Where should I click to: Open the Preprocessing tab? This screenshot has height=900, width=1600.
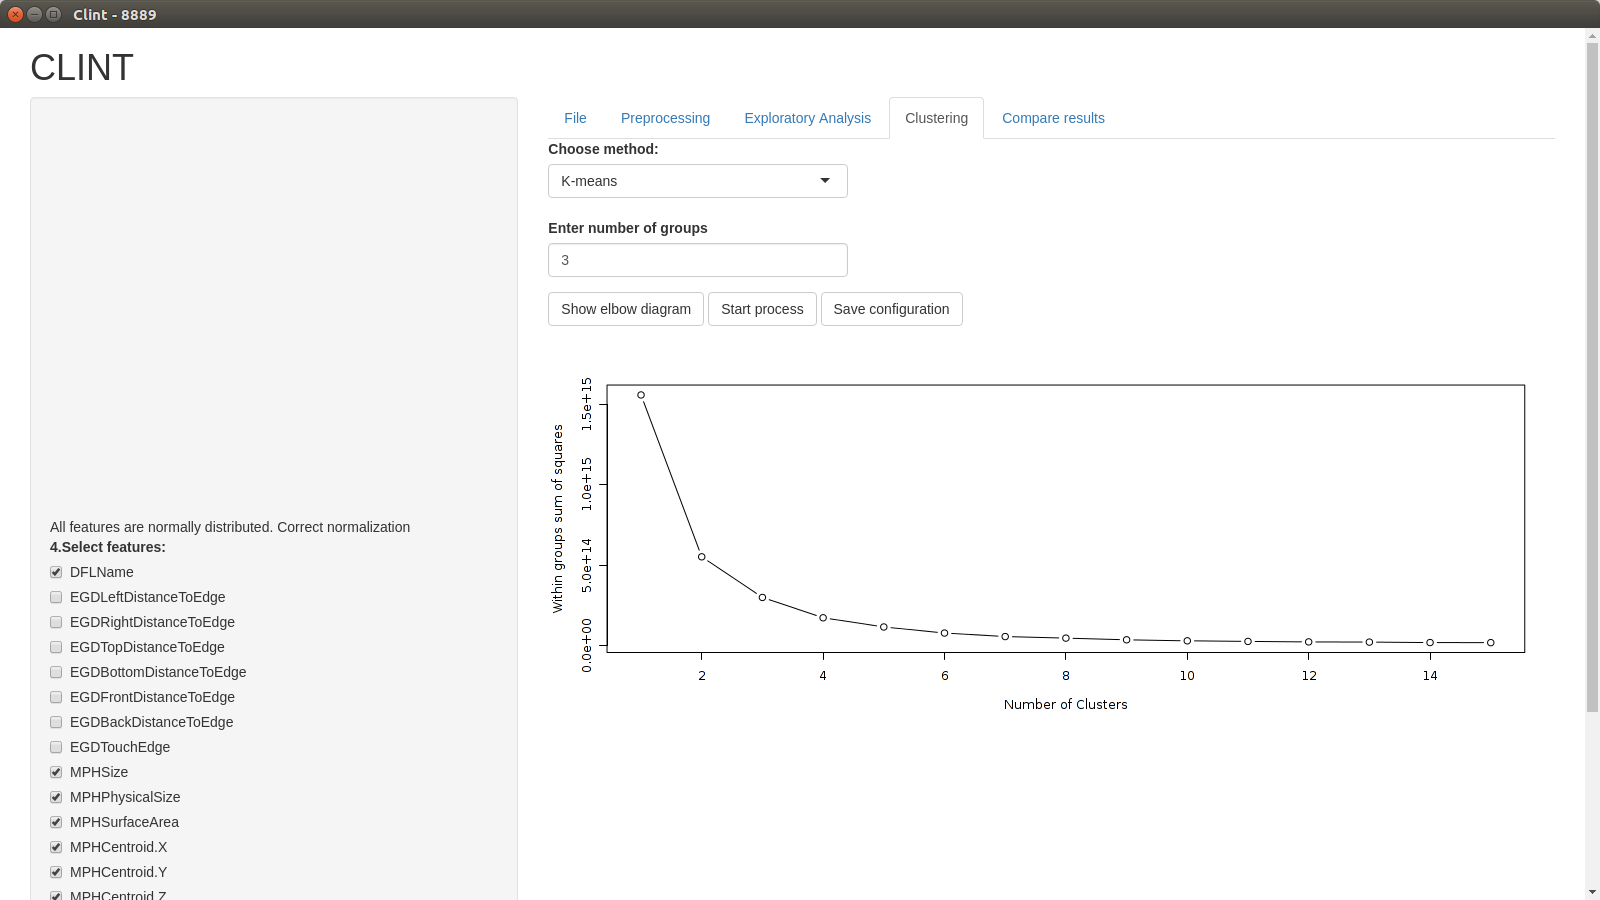coord(665,118)
